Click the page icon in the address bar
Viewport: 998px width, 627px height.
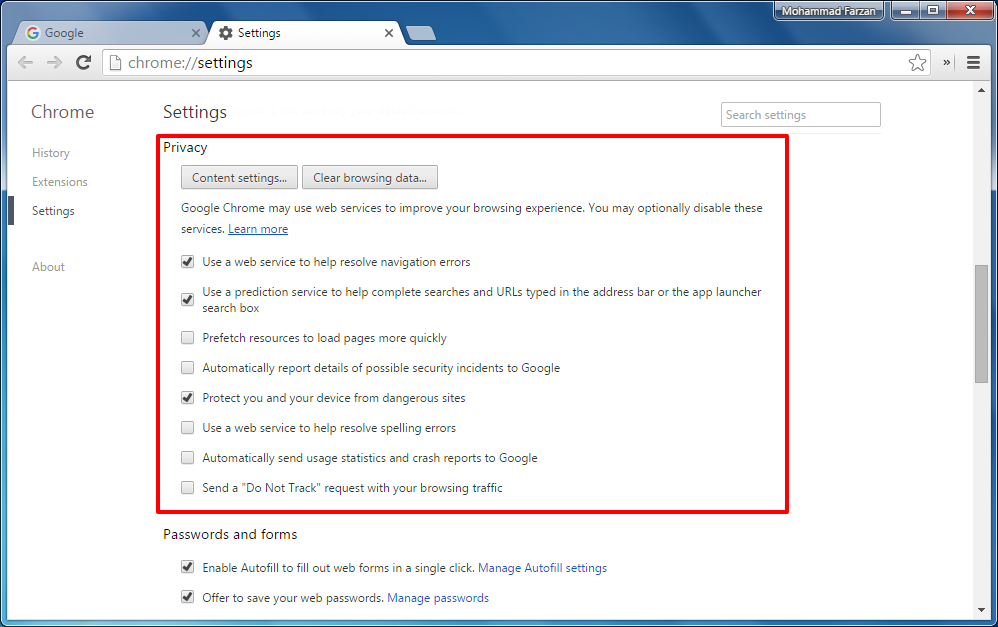point(115,62)
